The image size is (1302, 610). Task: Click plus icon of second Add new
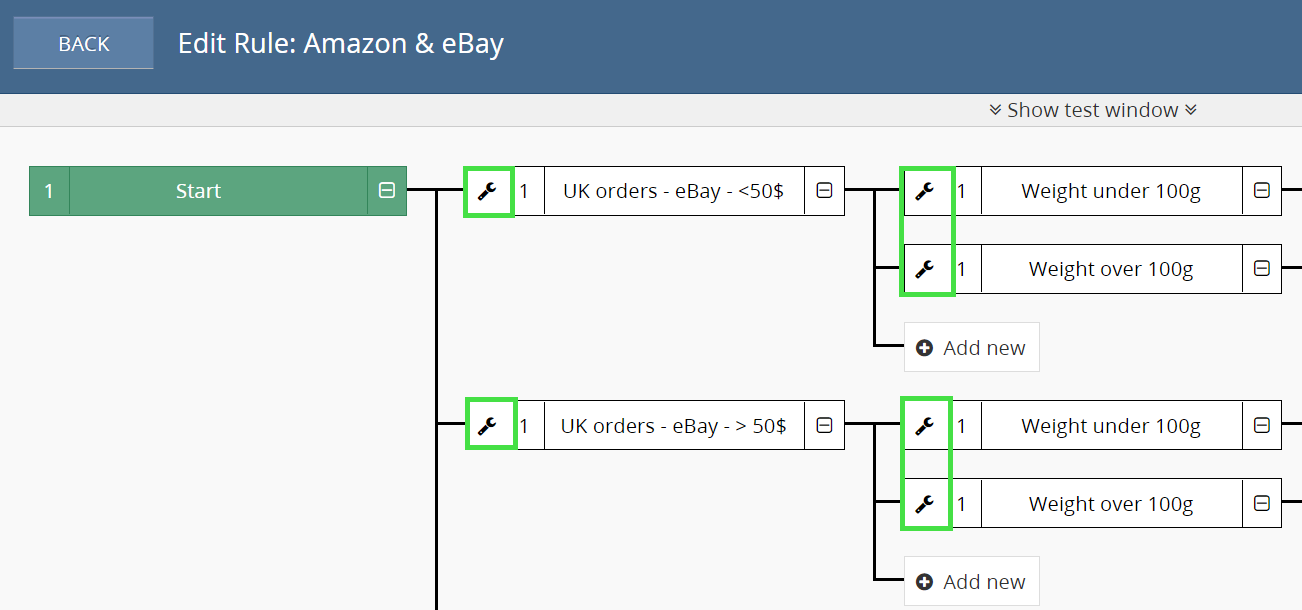tap(925, 582)
